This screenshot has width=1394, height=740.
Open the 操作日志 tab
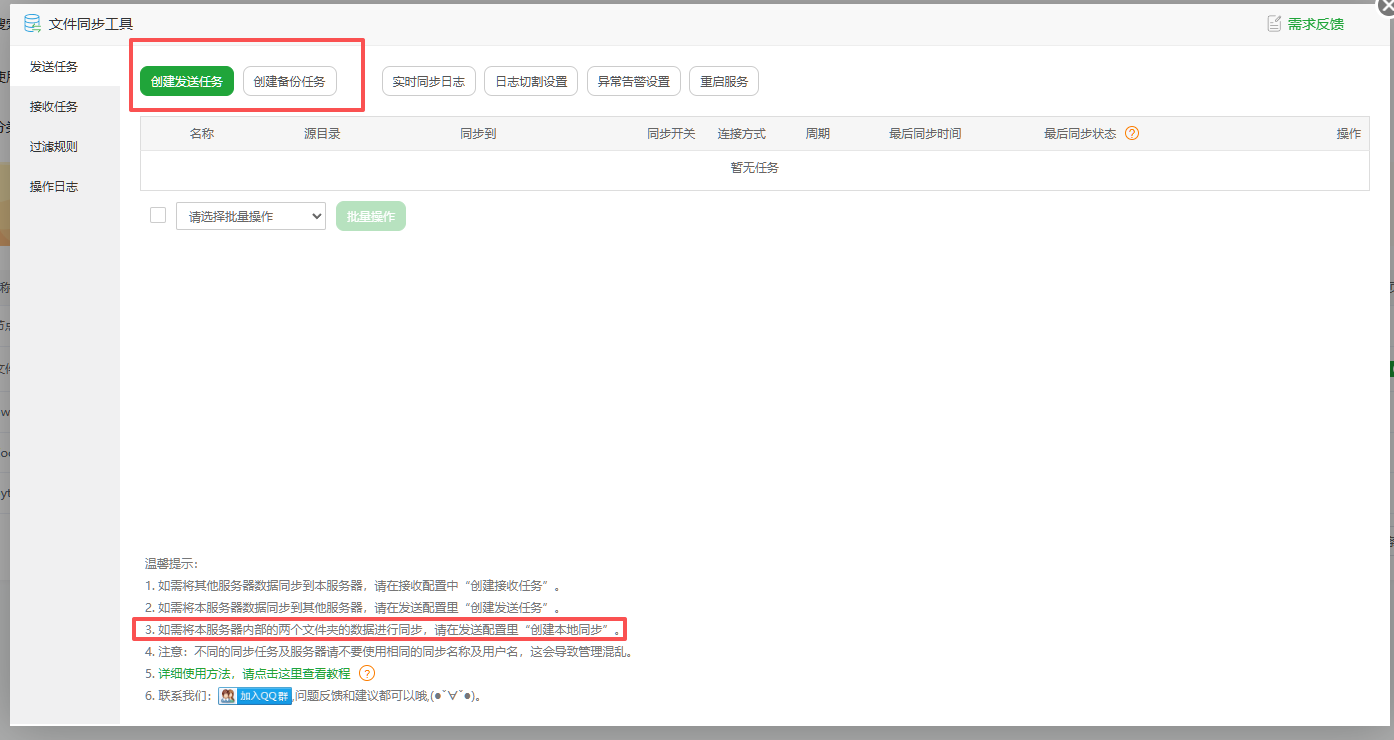[65, 187]
